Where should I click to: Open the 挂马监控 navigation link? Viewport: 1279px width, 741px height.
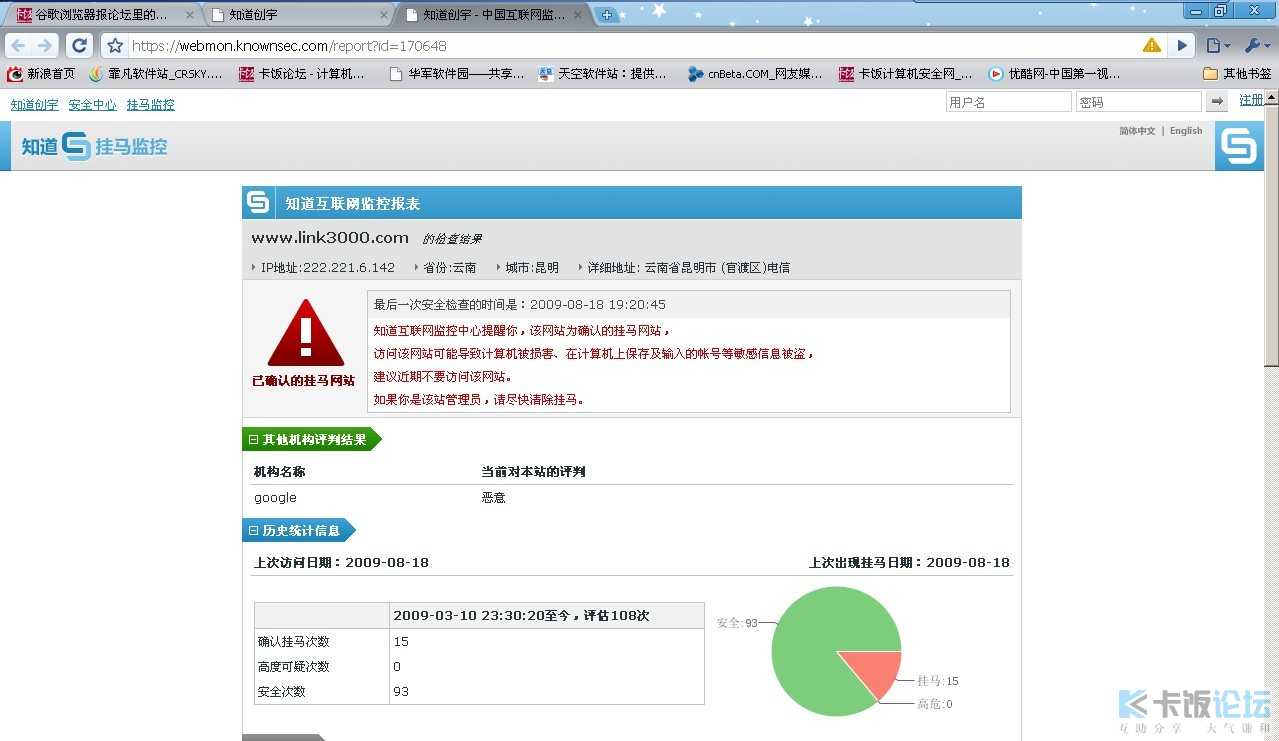point(150,104)
